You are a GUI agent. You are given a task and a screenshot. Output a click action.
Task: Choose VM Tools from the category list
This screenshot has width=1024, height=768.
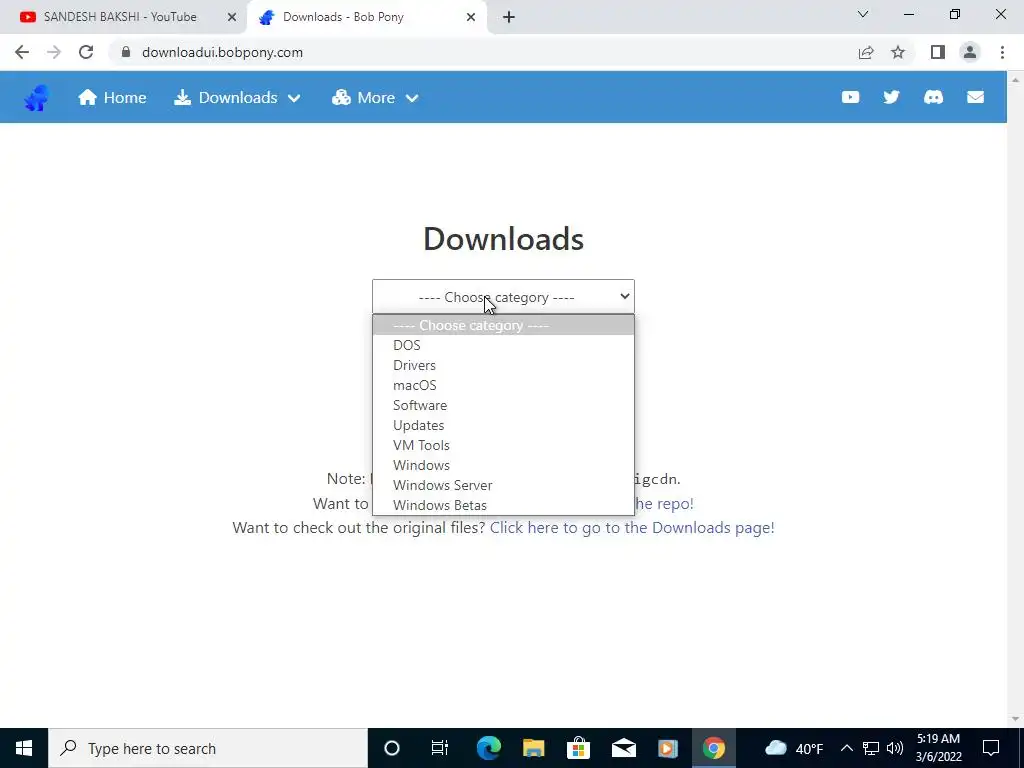pos(503,445)
